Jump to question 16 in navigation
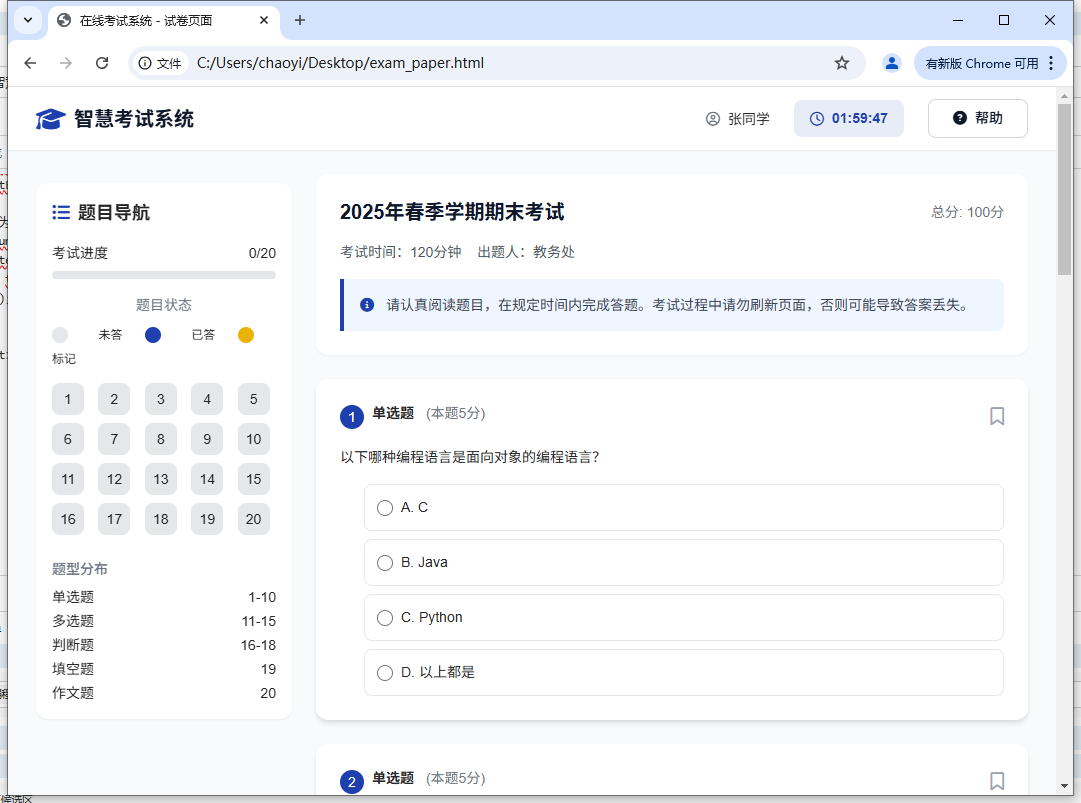 pyautogui.click(x=68, y=519)
